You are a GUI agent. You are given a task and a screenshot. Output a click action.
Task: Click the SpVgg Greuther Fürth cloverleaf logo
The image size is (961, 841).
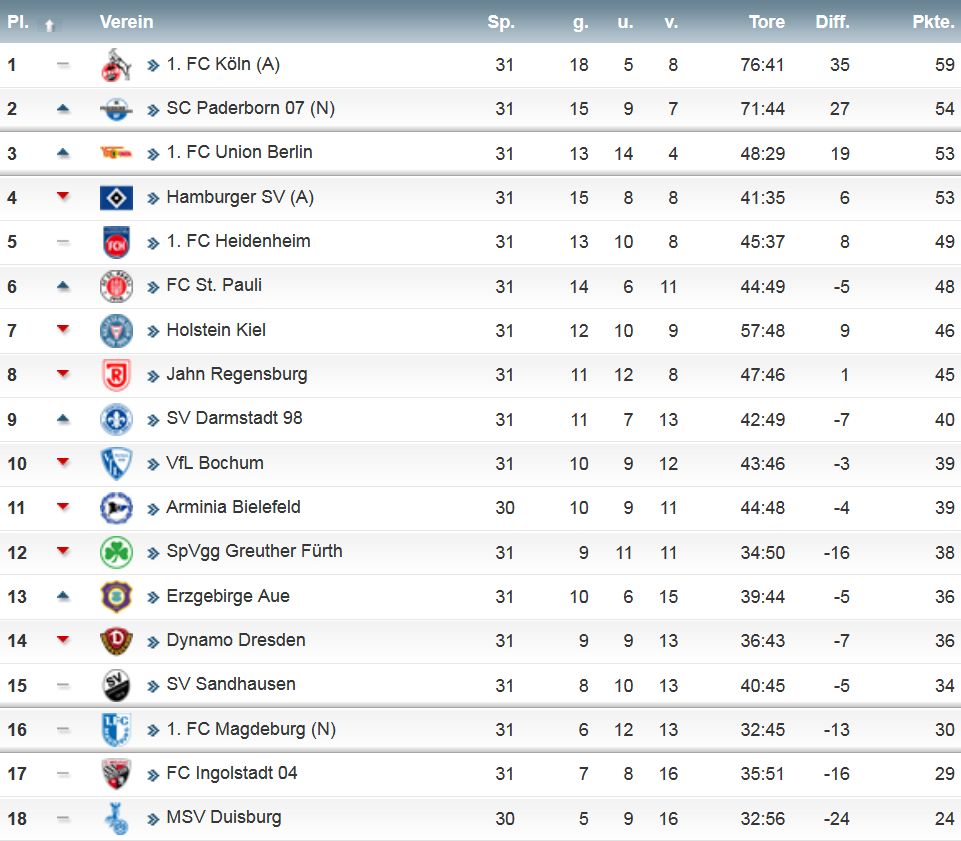pyautogui.click(x=116, y=552)
